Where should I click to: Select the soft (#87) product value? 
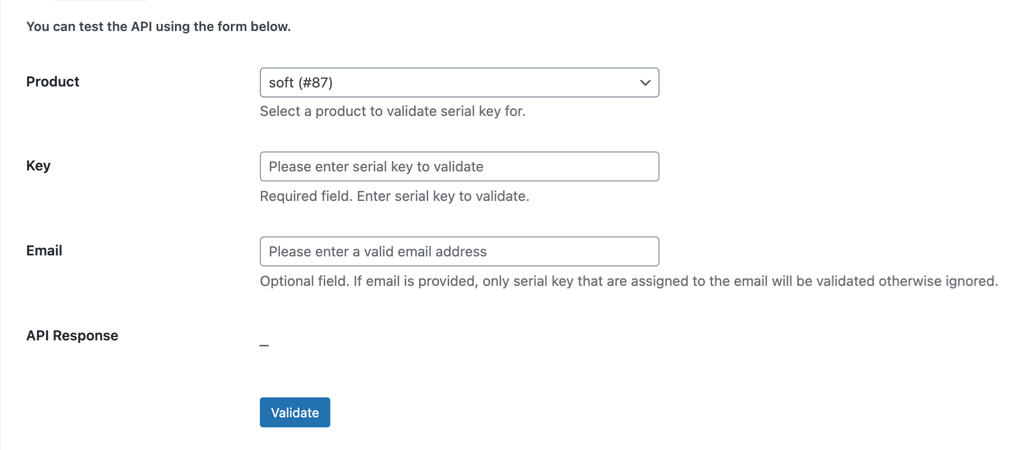(306, 83)
